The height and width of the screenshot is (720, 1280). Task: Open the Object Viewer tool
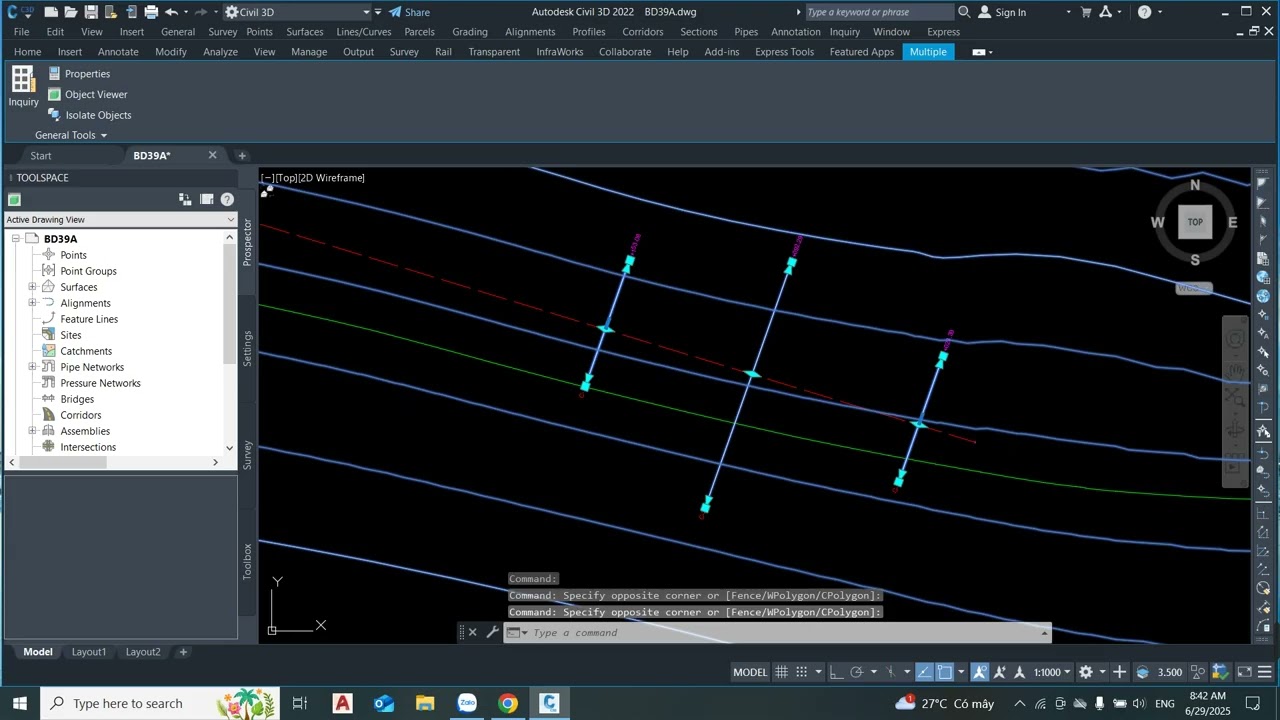pos(88,94)
